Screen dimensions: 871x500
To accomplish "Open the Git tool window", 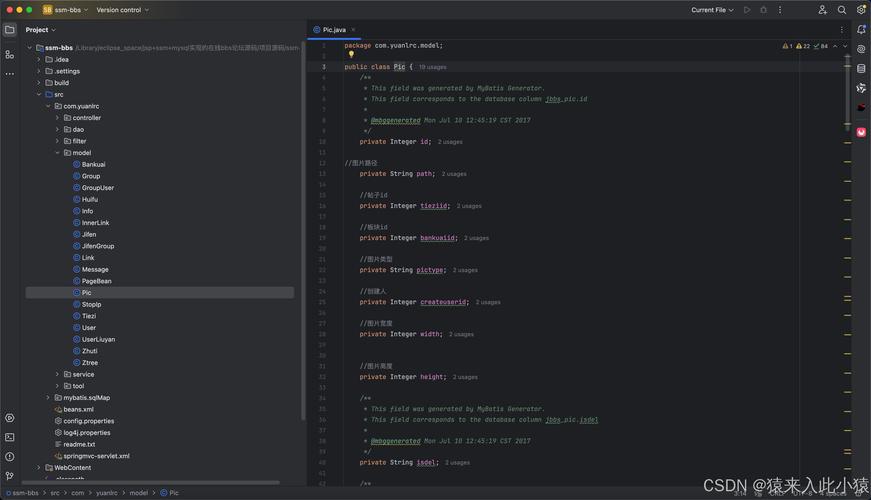I will point(10,476).
